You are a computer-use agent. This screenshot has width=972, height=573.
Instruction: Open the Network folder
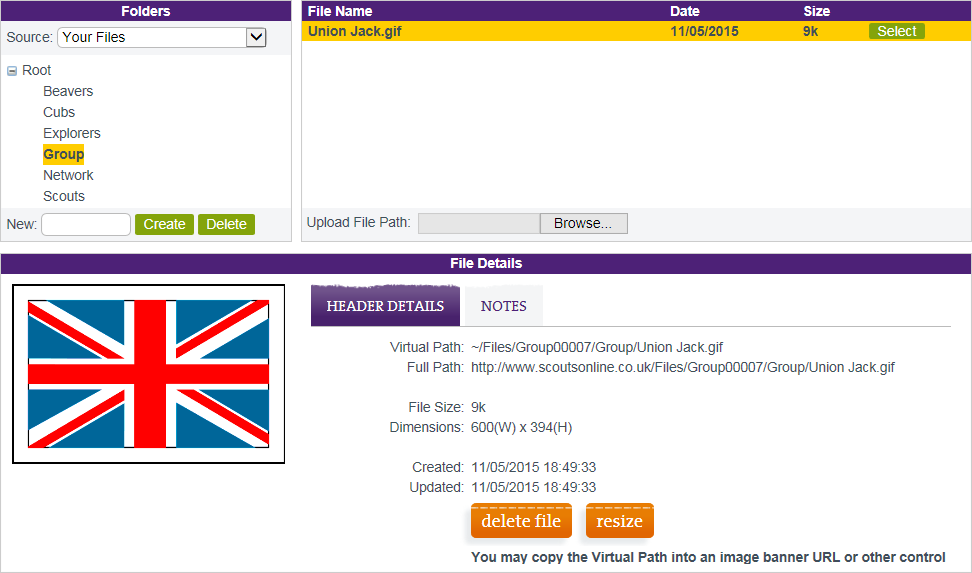68,175
